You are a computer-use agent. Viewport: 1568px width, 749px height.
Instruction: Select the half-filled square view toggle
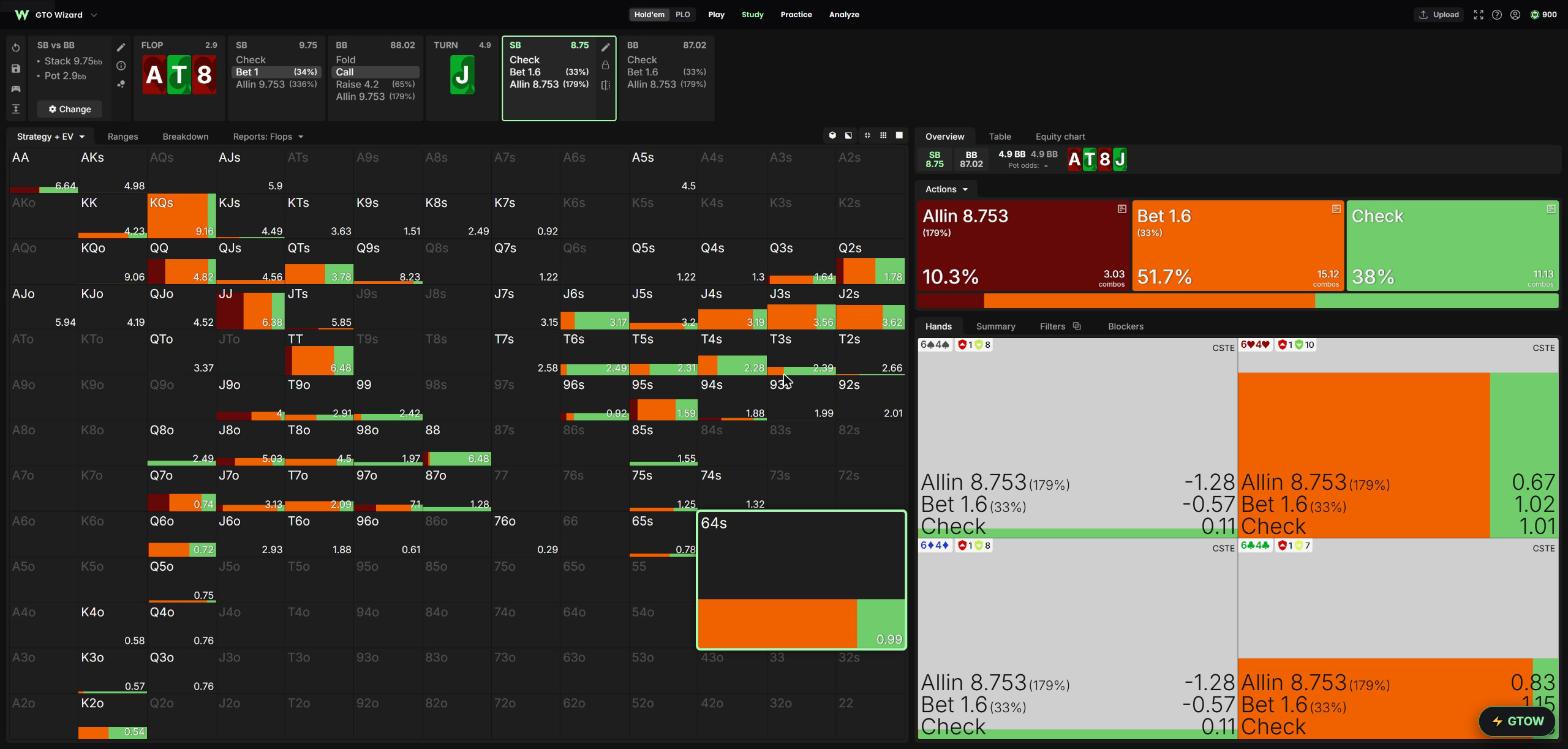[849, 136]
